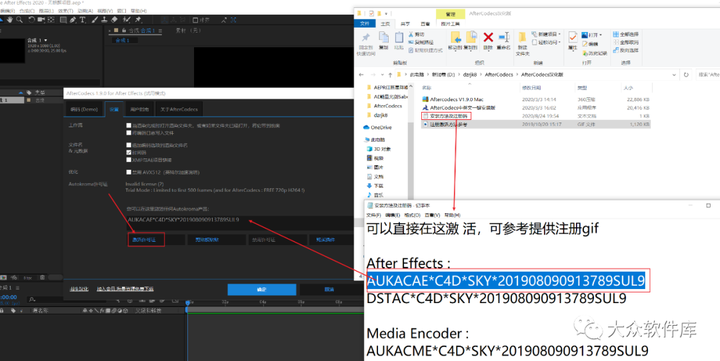Open the composition name dropdown arrow in Project panel
Screen dimensions: 720x361
[45, 40]
